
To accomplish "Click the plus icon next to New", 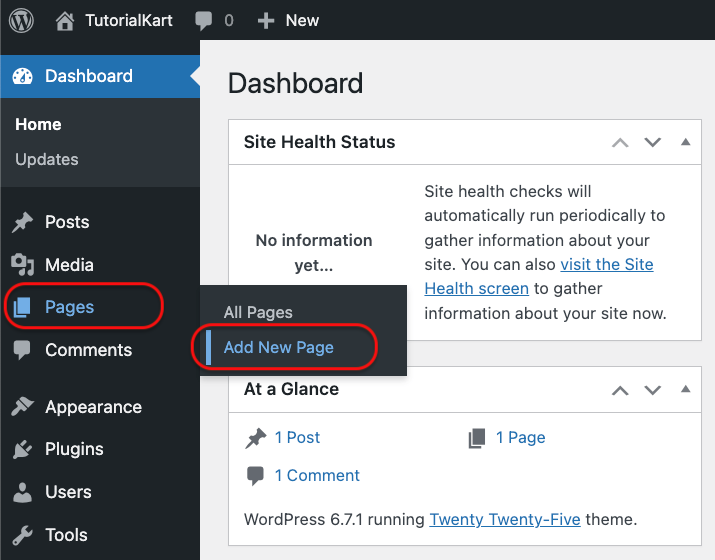I will tap(266, 21).
